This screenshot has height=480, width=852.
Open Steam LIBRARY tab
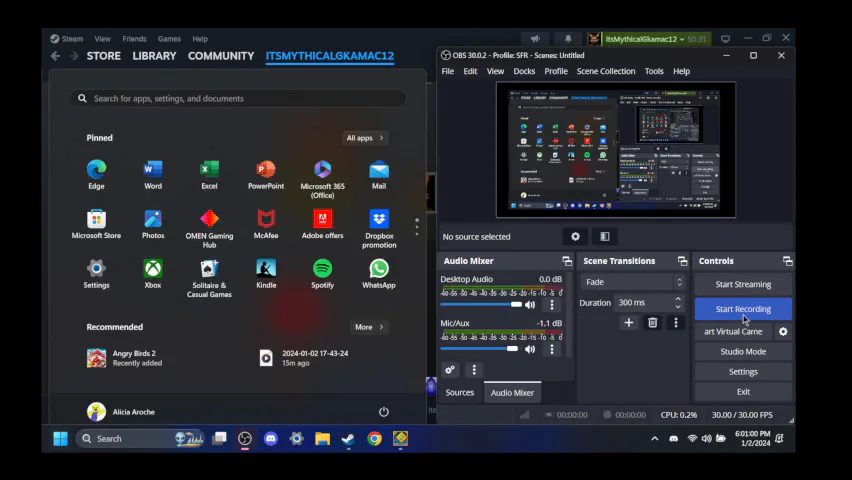pyautogui.click(x=154, y=56)
